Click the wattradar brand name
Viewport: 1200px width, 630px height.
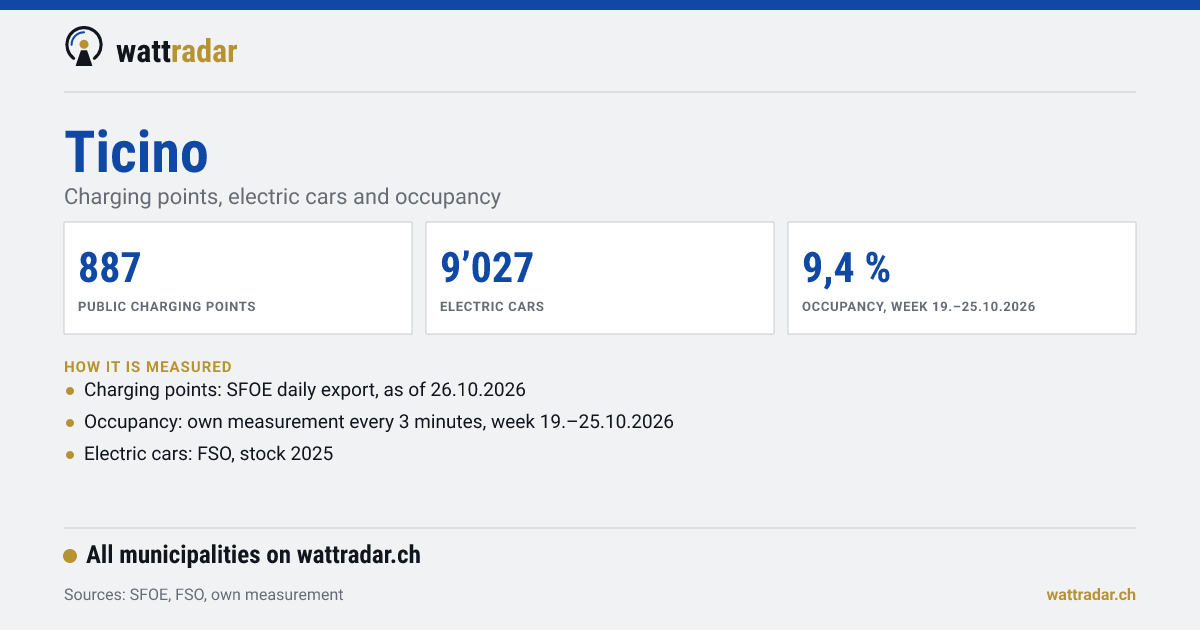177,50
